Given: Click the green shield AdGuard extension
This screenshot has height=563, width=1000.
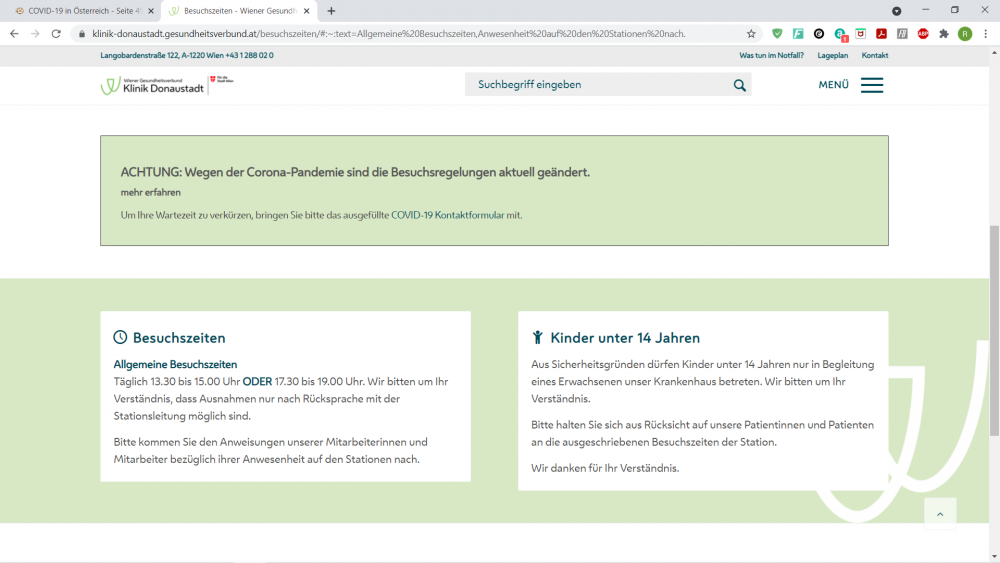Looking at the screenshot, I should coord(777,33).
